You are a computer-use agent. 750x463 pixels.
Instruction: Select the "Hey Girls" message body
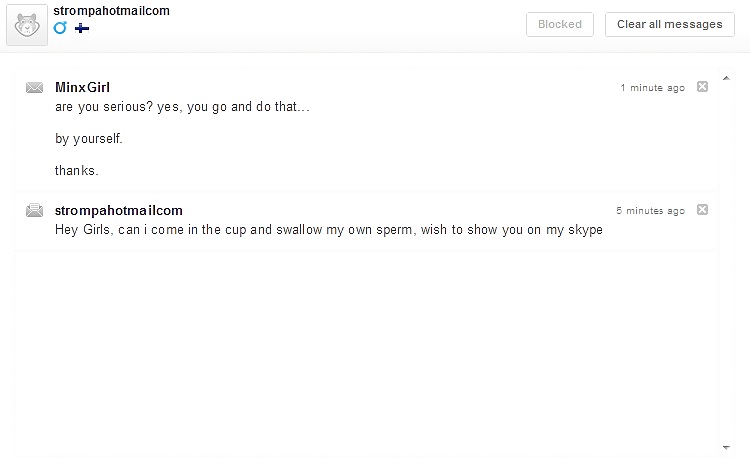(329, 230)
